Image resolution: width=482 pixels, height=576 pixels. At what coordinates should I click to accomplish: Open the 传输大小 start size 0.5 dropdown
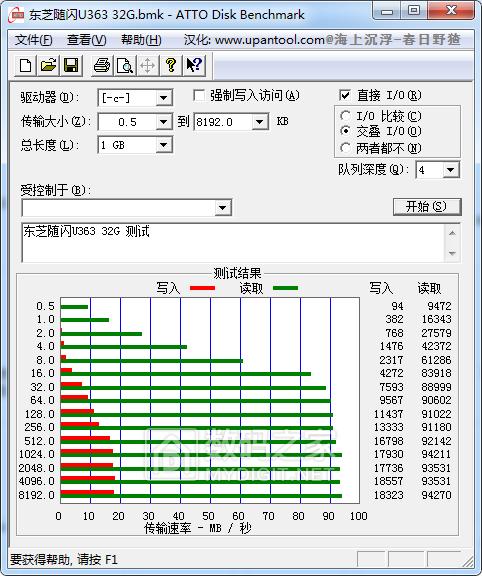click(163, 122)
